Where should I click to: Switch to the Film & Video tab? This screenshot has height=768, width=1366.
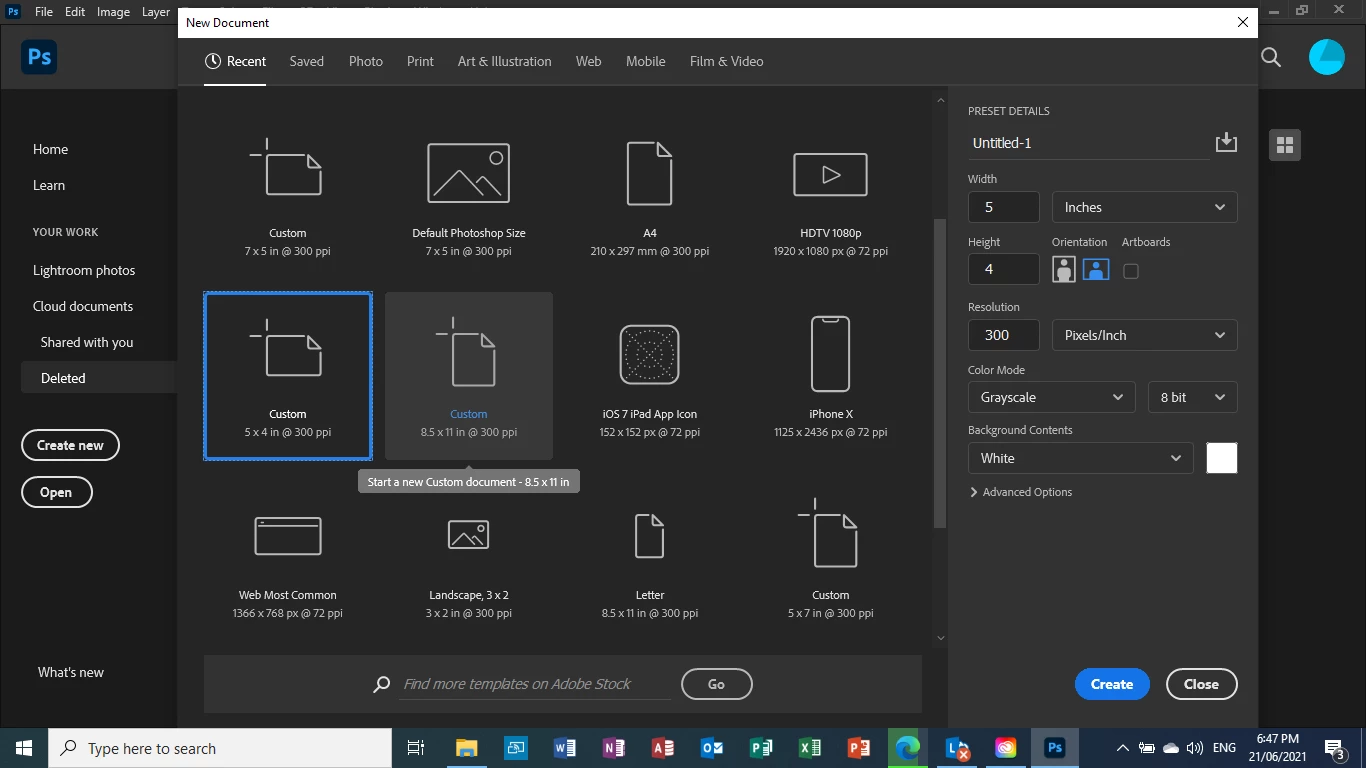tap(727, 61)
